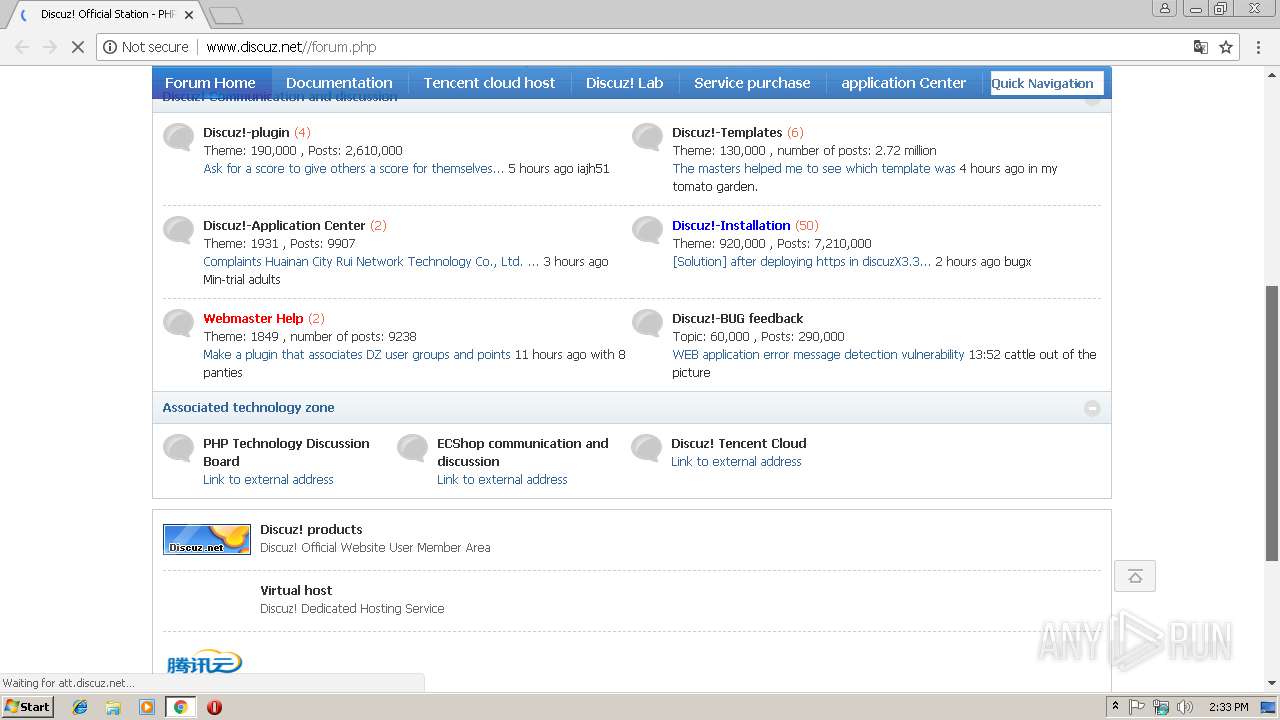Image resolution: width=1280 pixels, height=720 pixels.
Task: Click the Webmaster Help forum bubble icon
Action: click(178, 323)
